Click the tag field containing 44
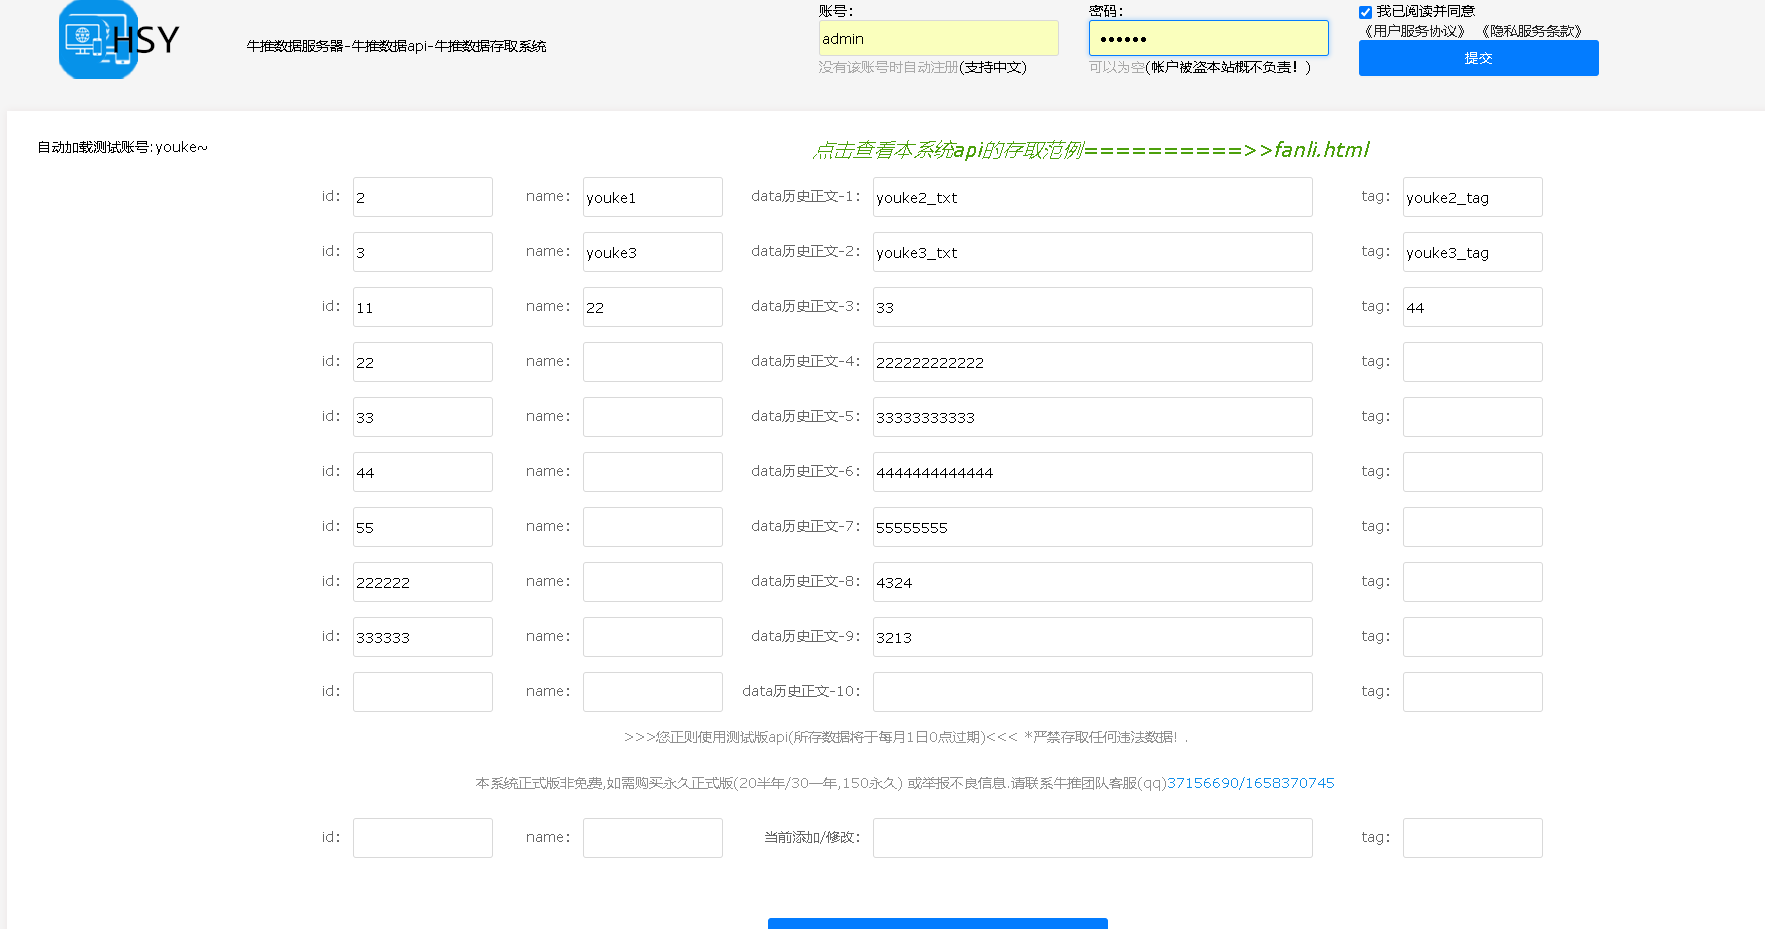The width and height of the screenshot is (1765, 929). pyautogui.click(x=1473, y=307)
